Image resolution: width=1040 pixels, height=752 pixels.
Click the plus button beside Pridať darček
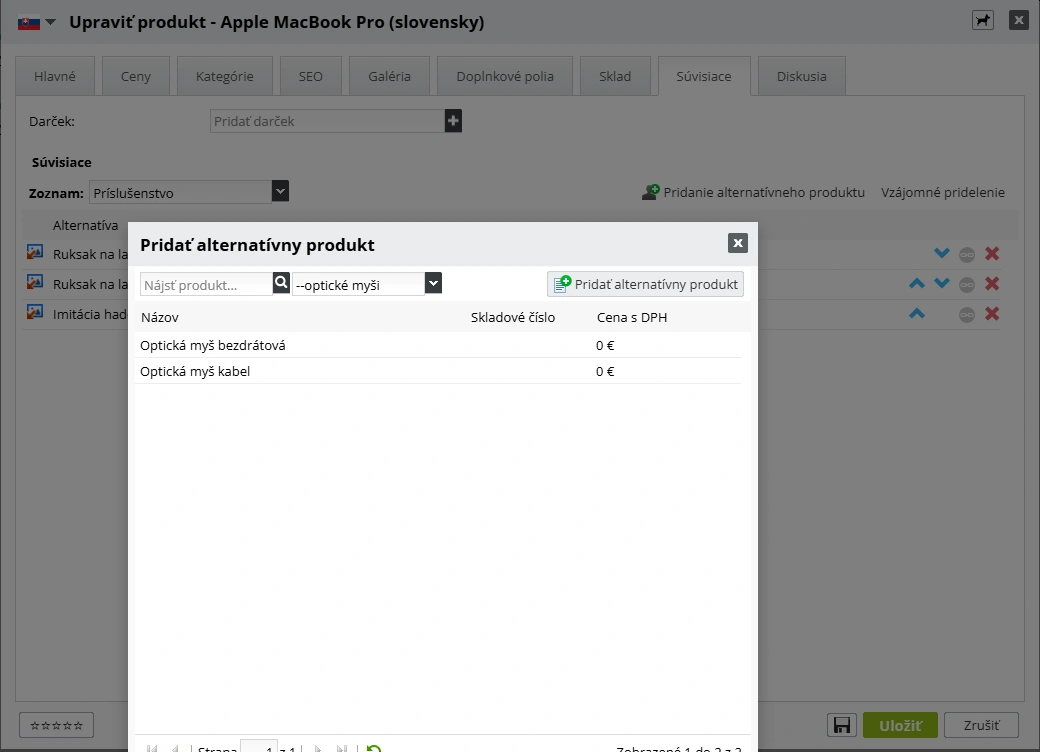(x=453, y=121)
